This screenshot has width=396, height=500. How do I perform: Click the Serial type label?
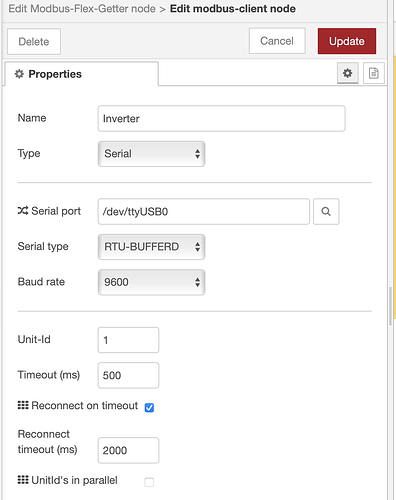(x=43, y=246)
